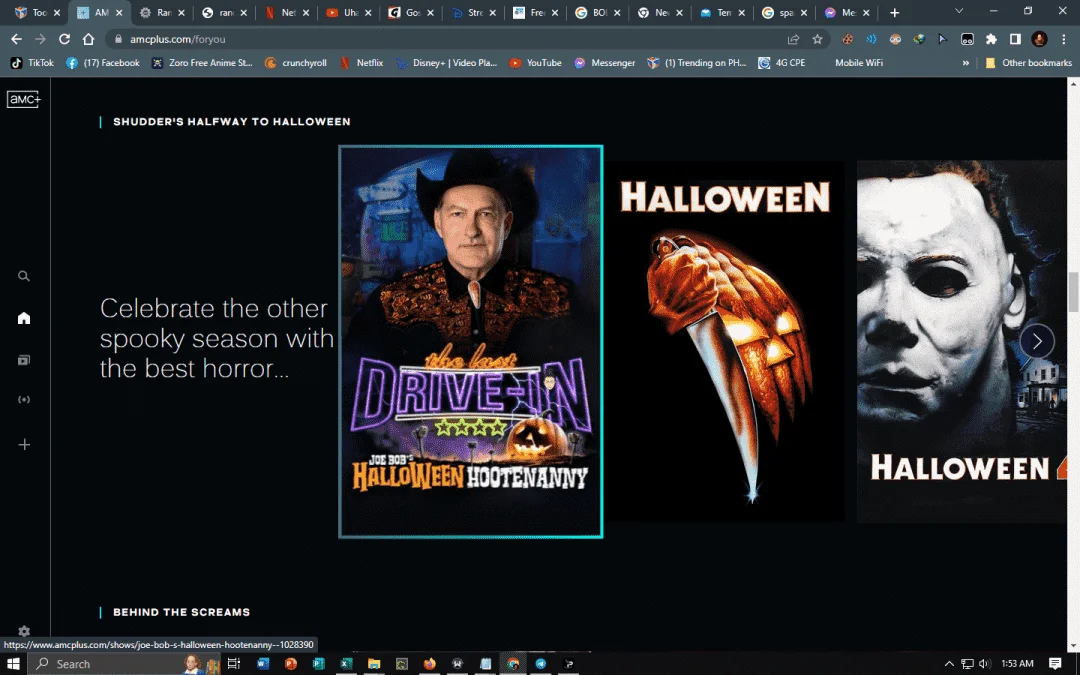Open the shows library icon in sidebar
This screenshot has width=1080, height=675.
pyautogui.click(x=24, y=360)
